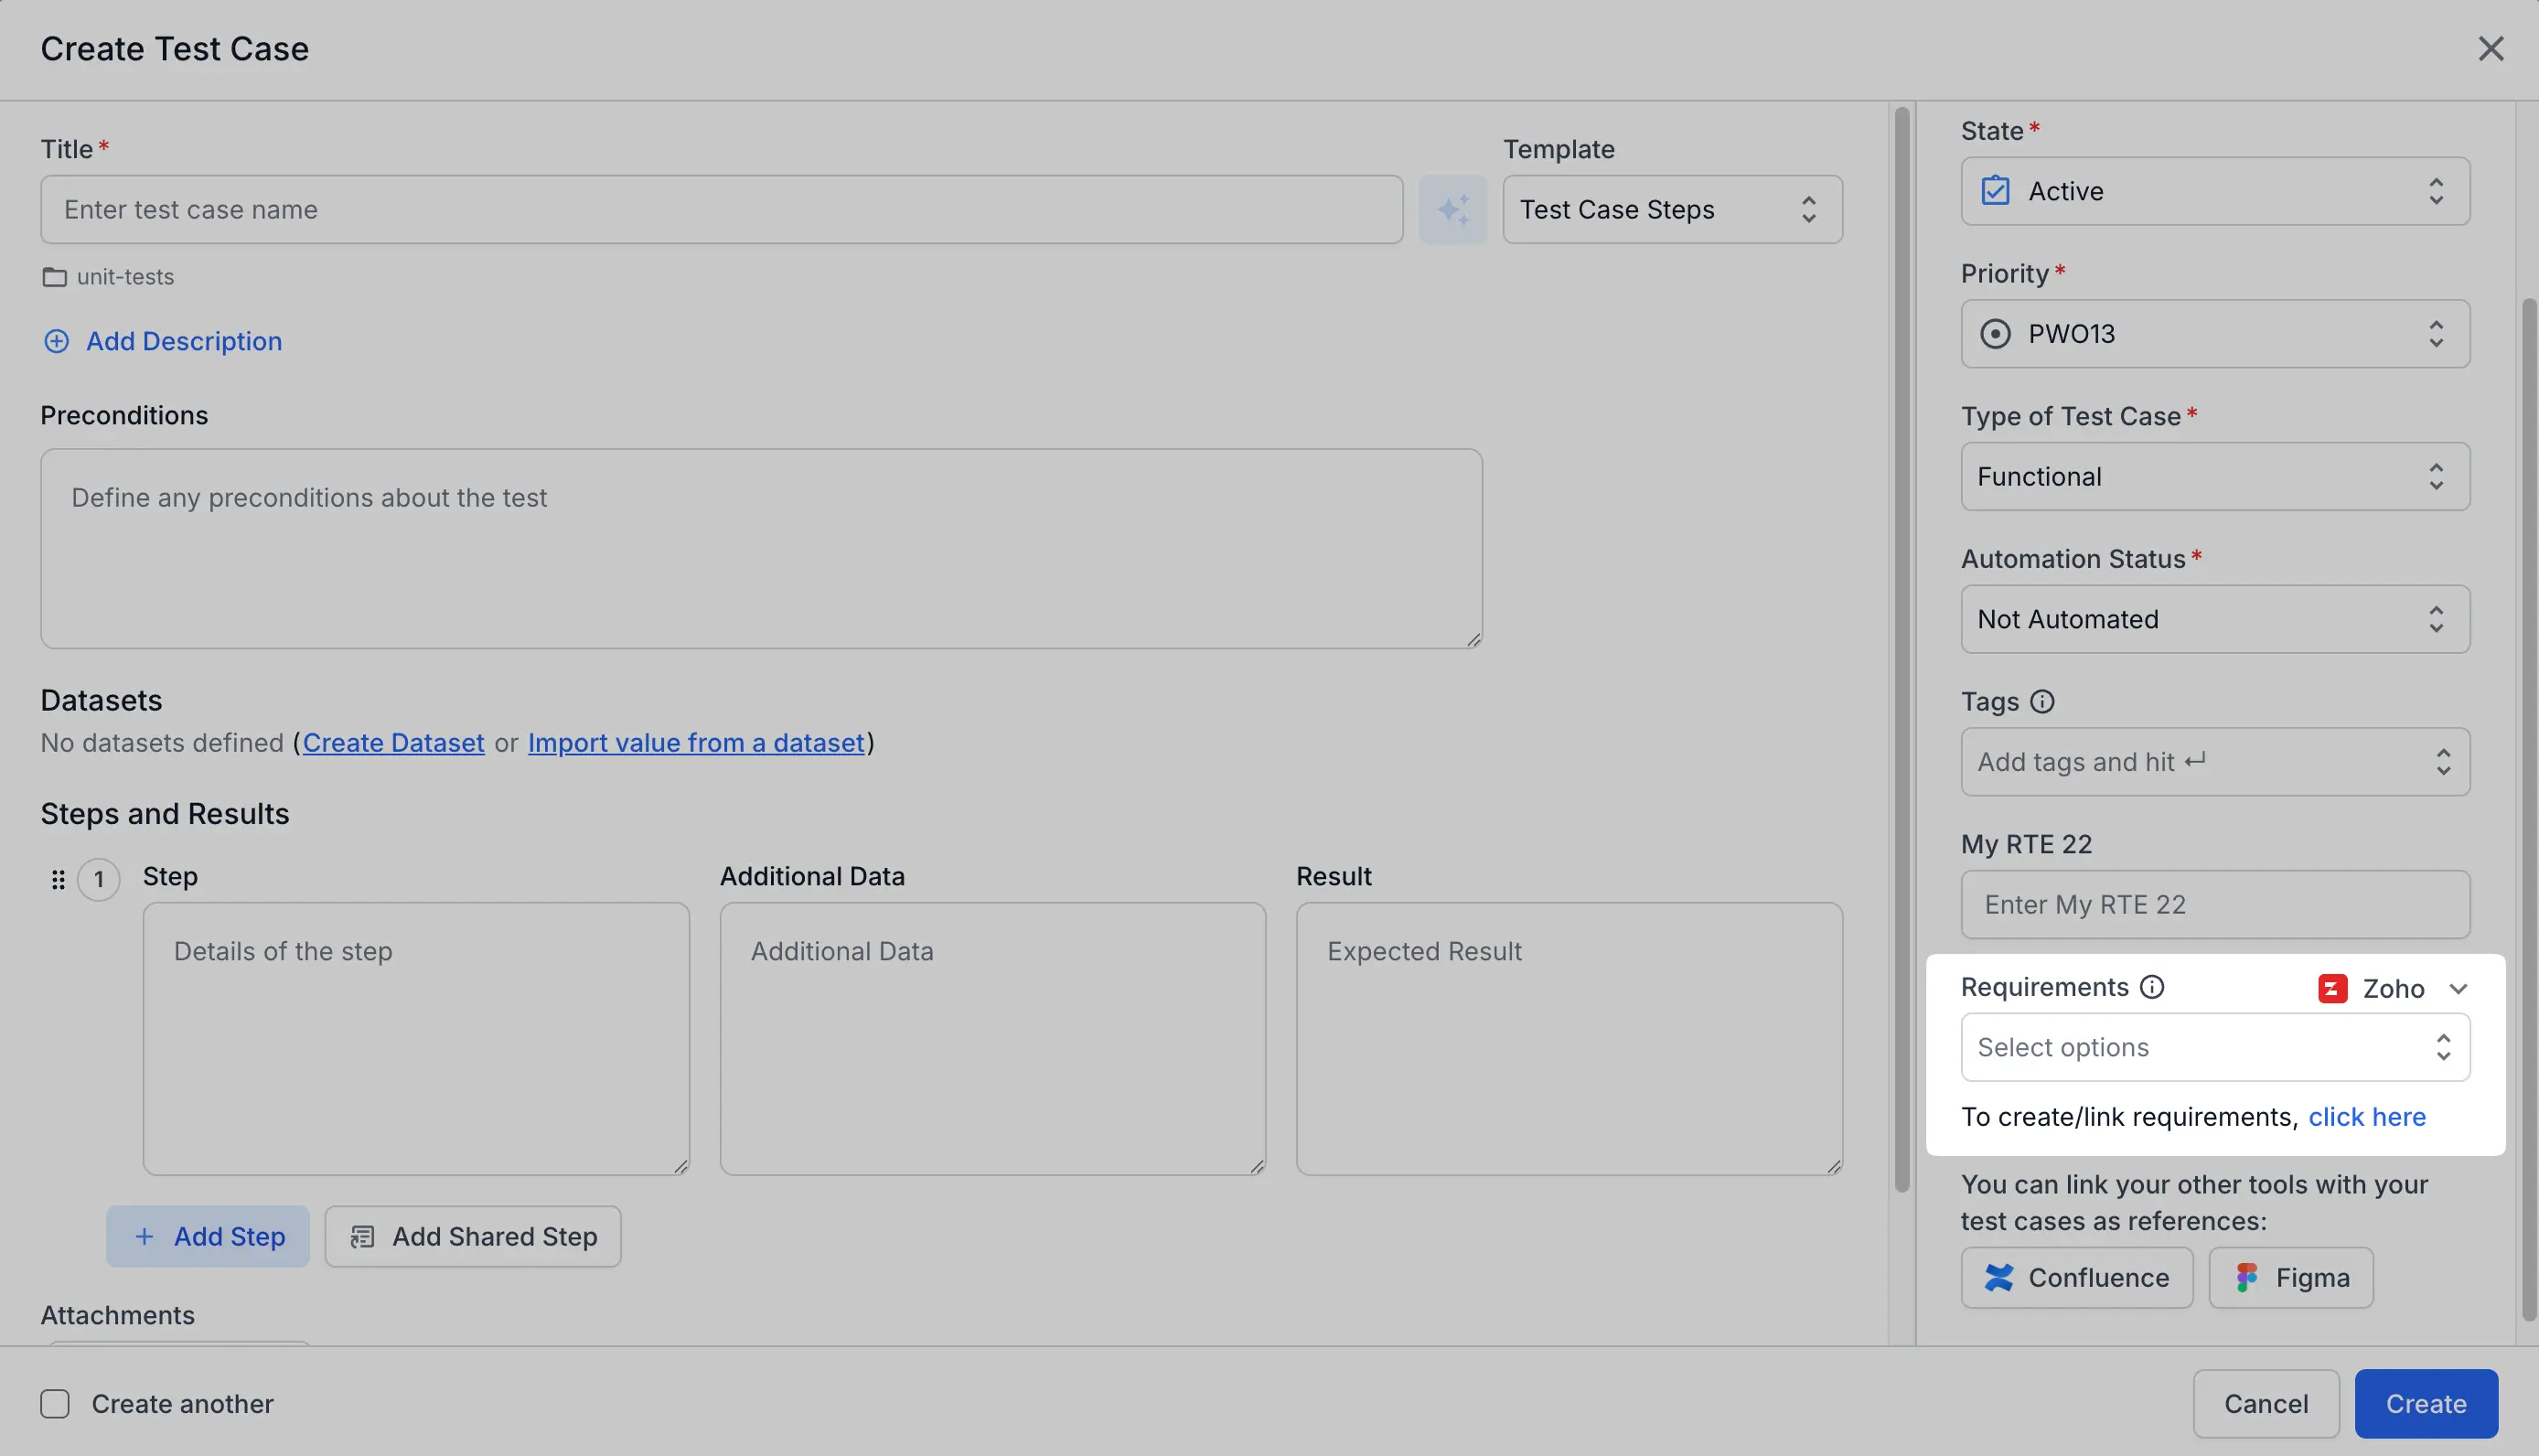Viewport: 2539px width, 1456px height.
Task: Click the Preconditions text area
Action: click(x=761, y=549)
